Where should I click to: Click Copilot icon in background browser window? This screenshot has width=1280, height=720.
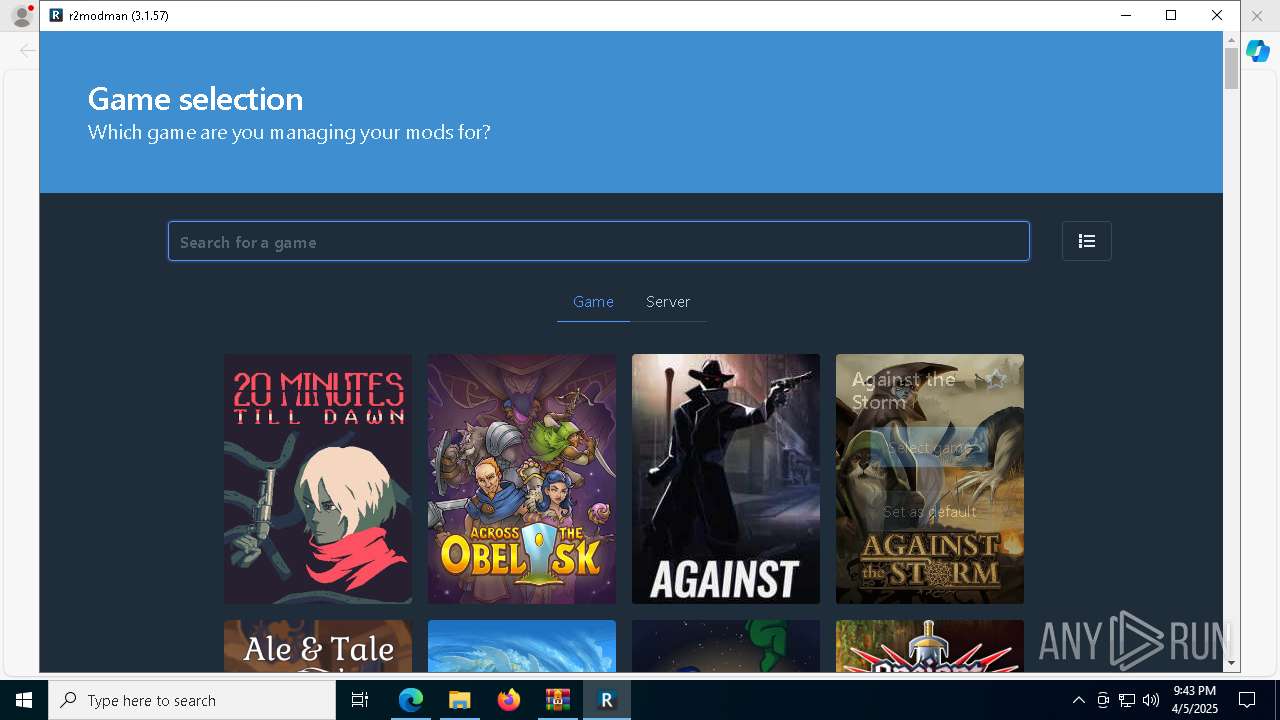[x=1258, y=51]
